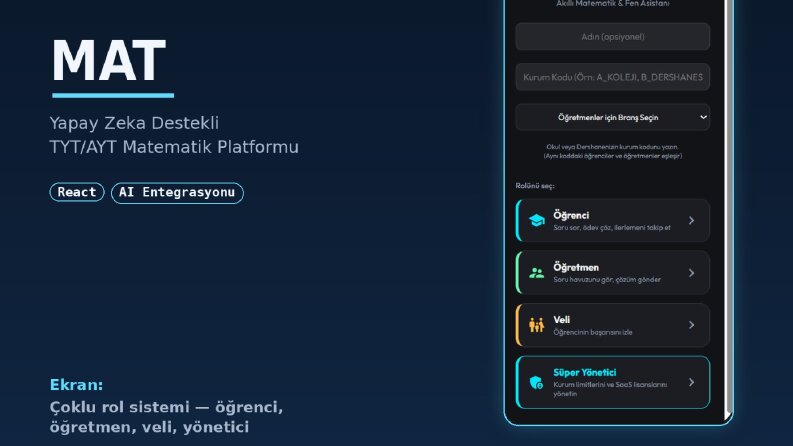Click the MAT title heading
The width and height of the screenshot is (793, 446).
[x=109, y=61]
